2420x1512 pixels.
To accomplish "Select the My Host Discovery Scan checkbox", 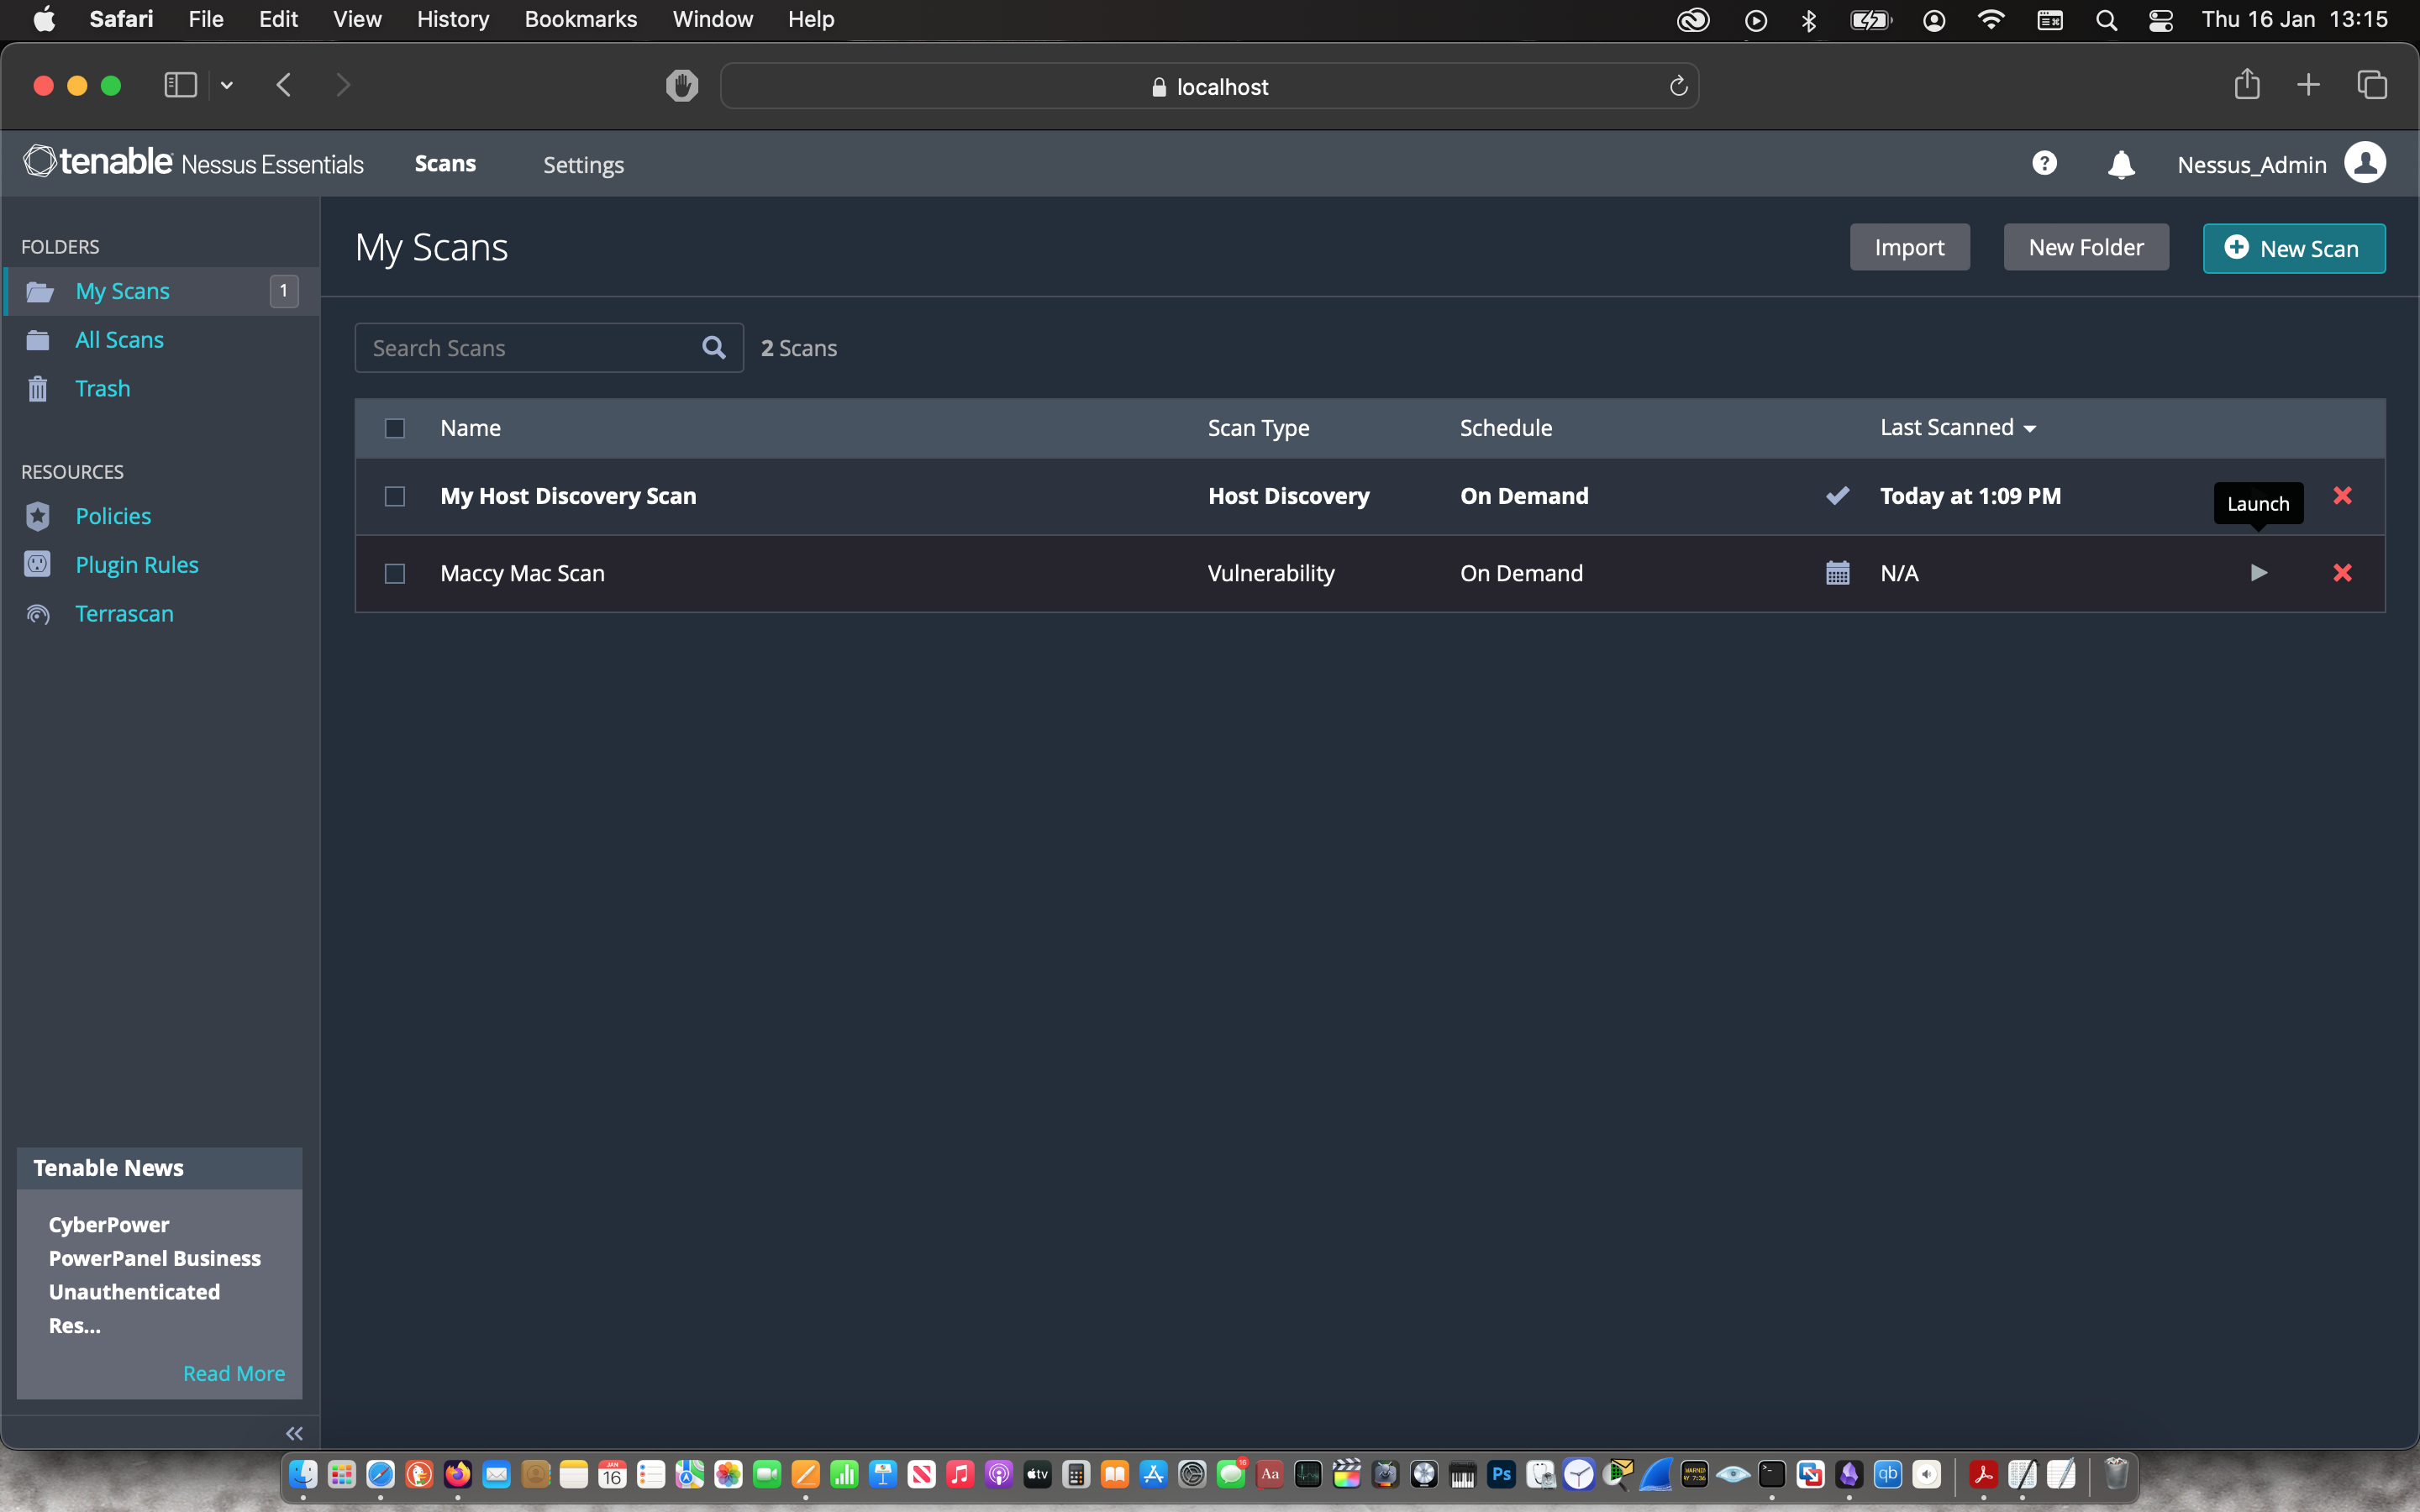I will coord(395,496).
